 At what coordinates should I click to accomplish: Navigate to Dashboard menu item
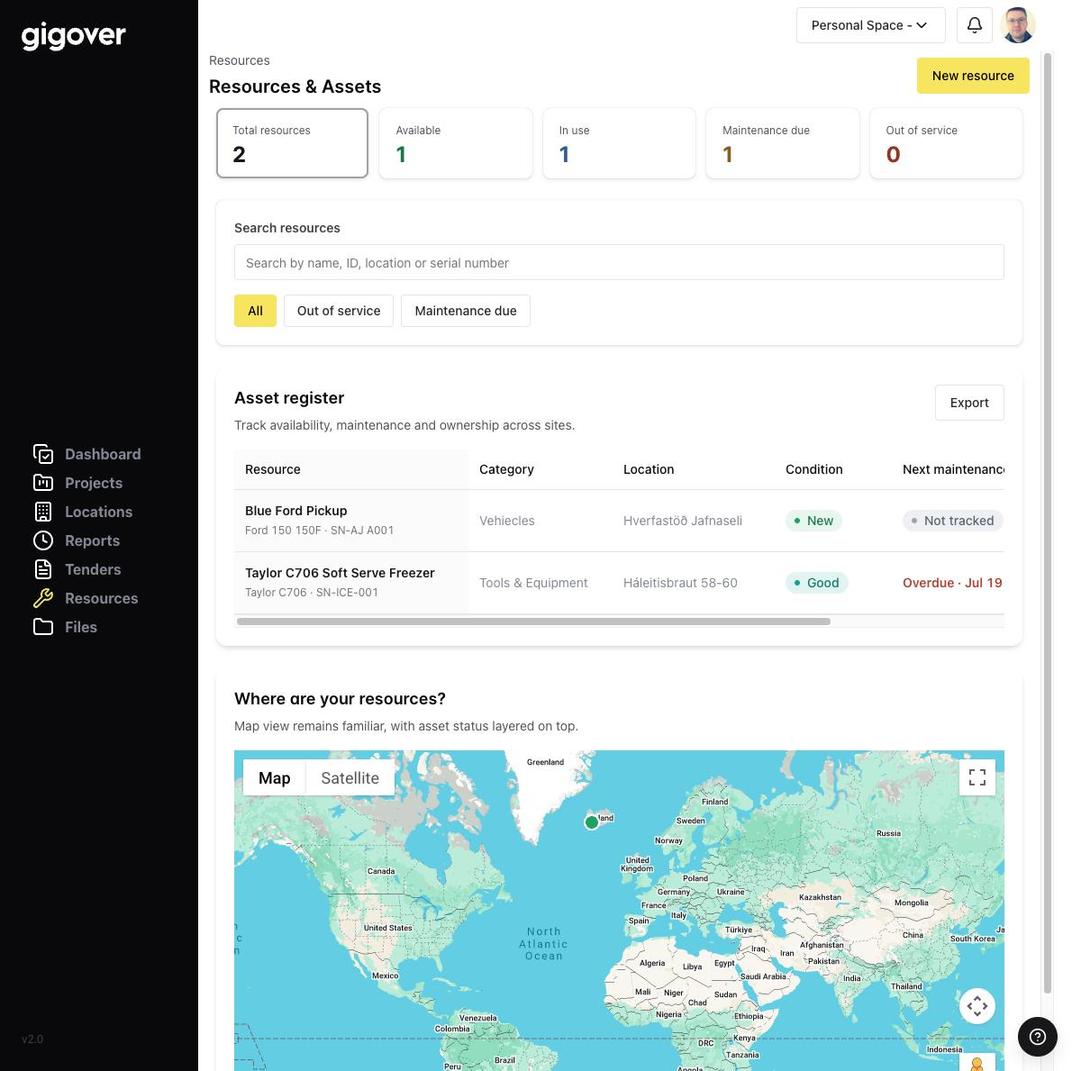pyautogui.click(x=103, y=454)
